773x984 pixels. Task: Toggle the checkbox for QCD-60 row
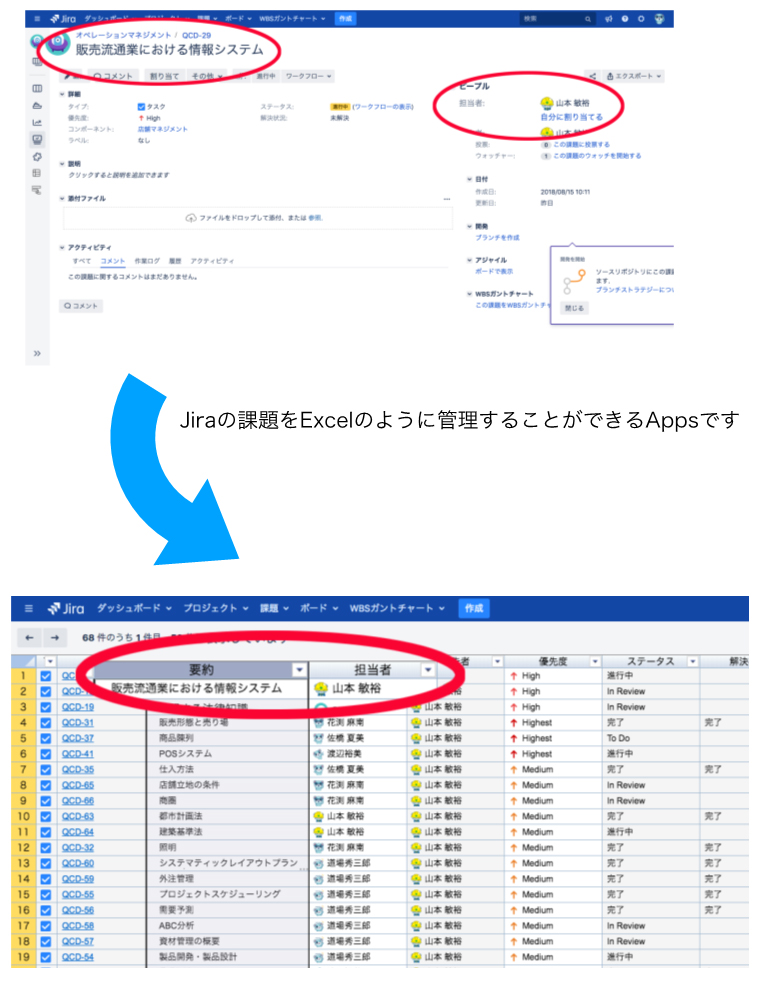click(x=46, y=864)
